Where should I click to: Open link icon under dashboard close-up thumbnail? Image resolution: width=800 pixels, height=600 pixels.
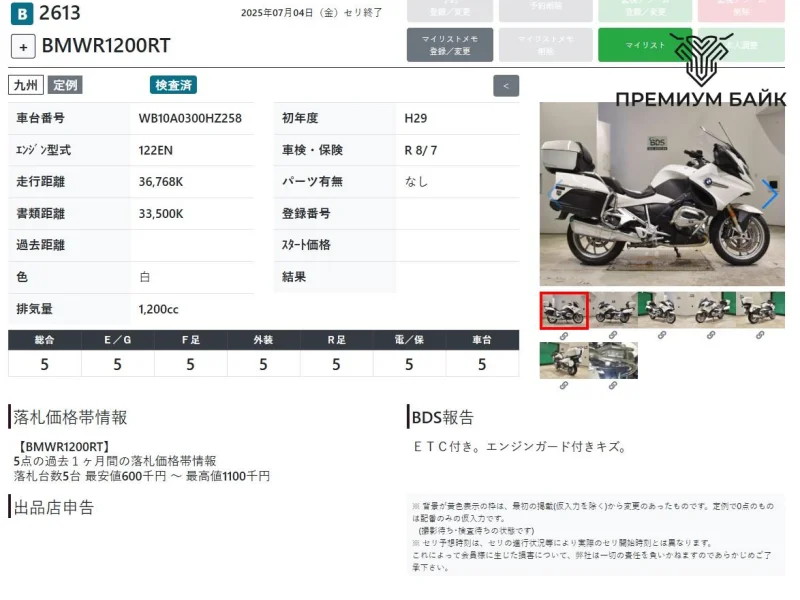coord(613,386)
